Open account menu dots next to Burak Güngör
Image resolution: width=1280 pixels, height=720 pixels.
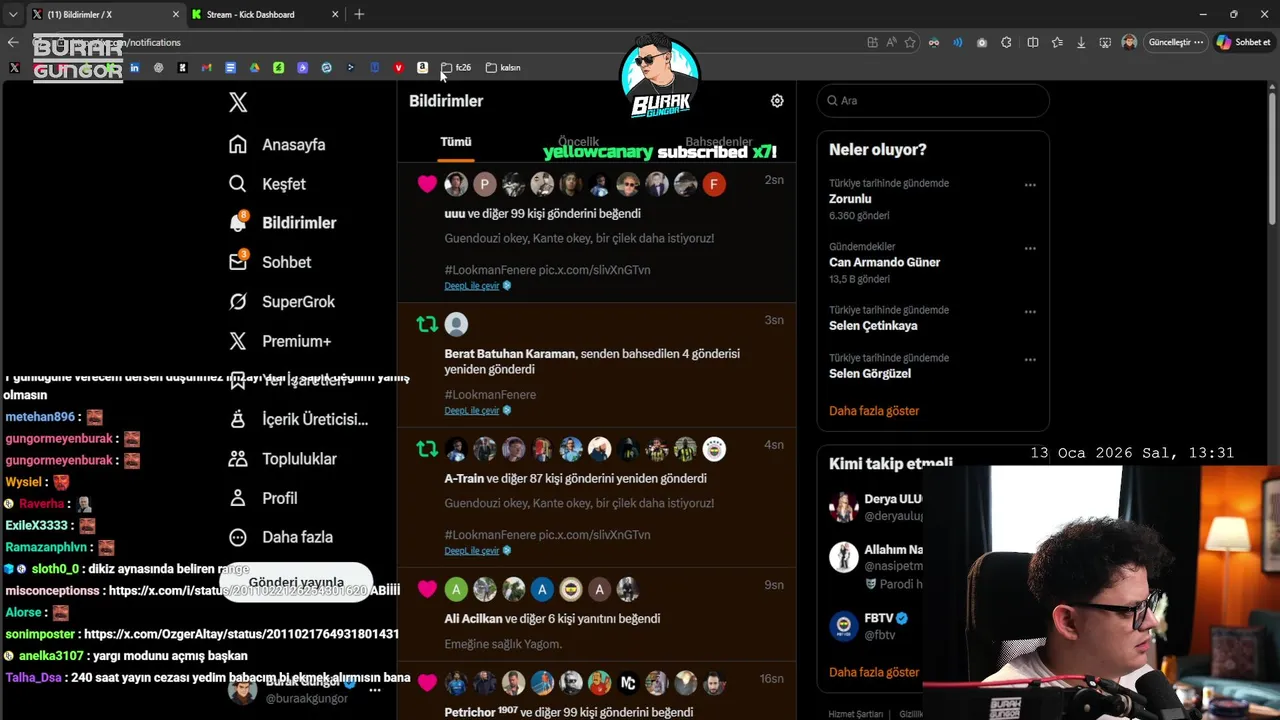(375, 690)
